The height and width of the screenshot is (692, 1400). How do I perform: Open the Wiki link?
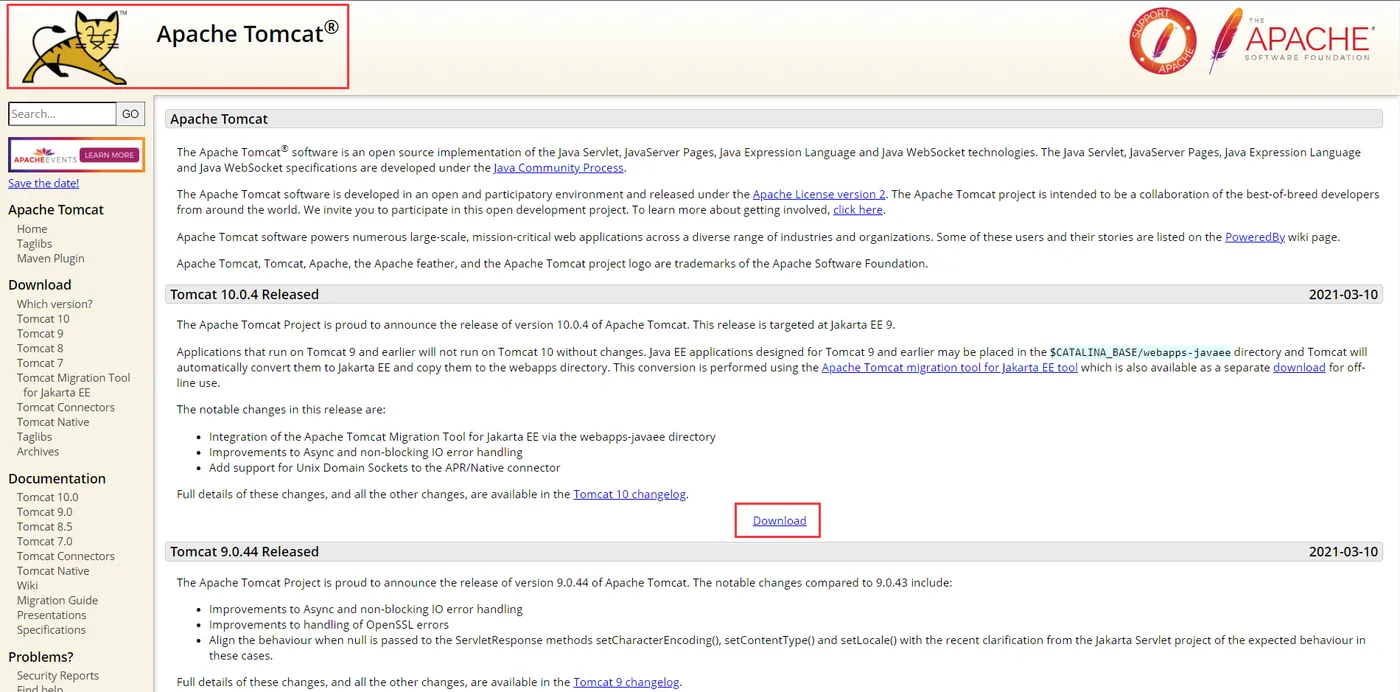click(x=27, y=586)
